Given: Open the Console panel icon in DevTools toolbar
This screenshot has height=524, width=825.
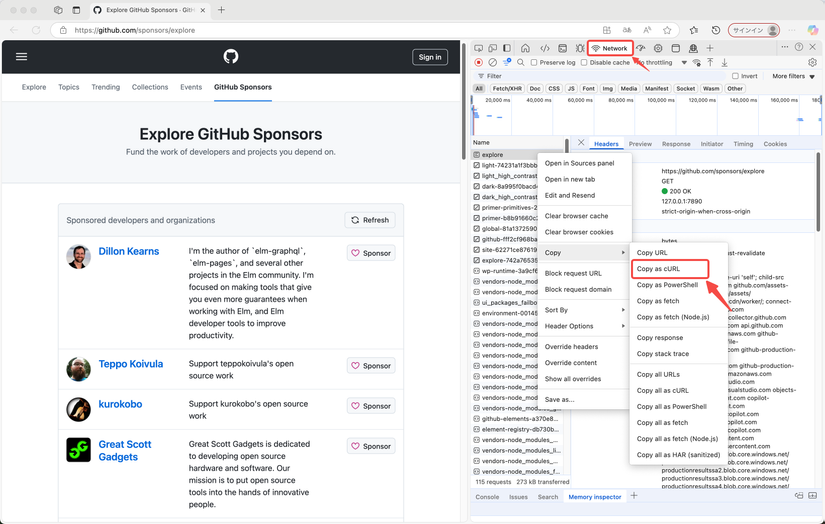Looking at the screenshot, I should pos(562,48).
